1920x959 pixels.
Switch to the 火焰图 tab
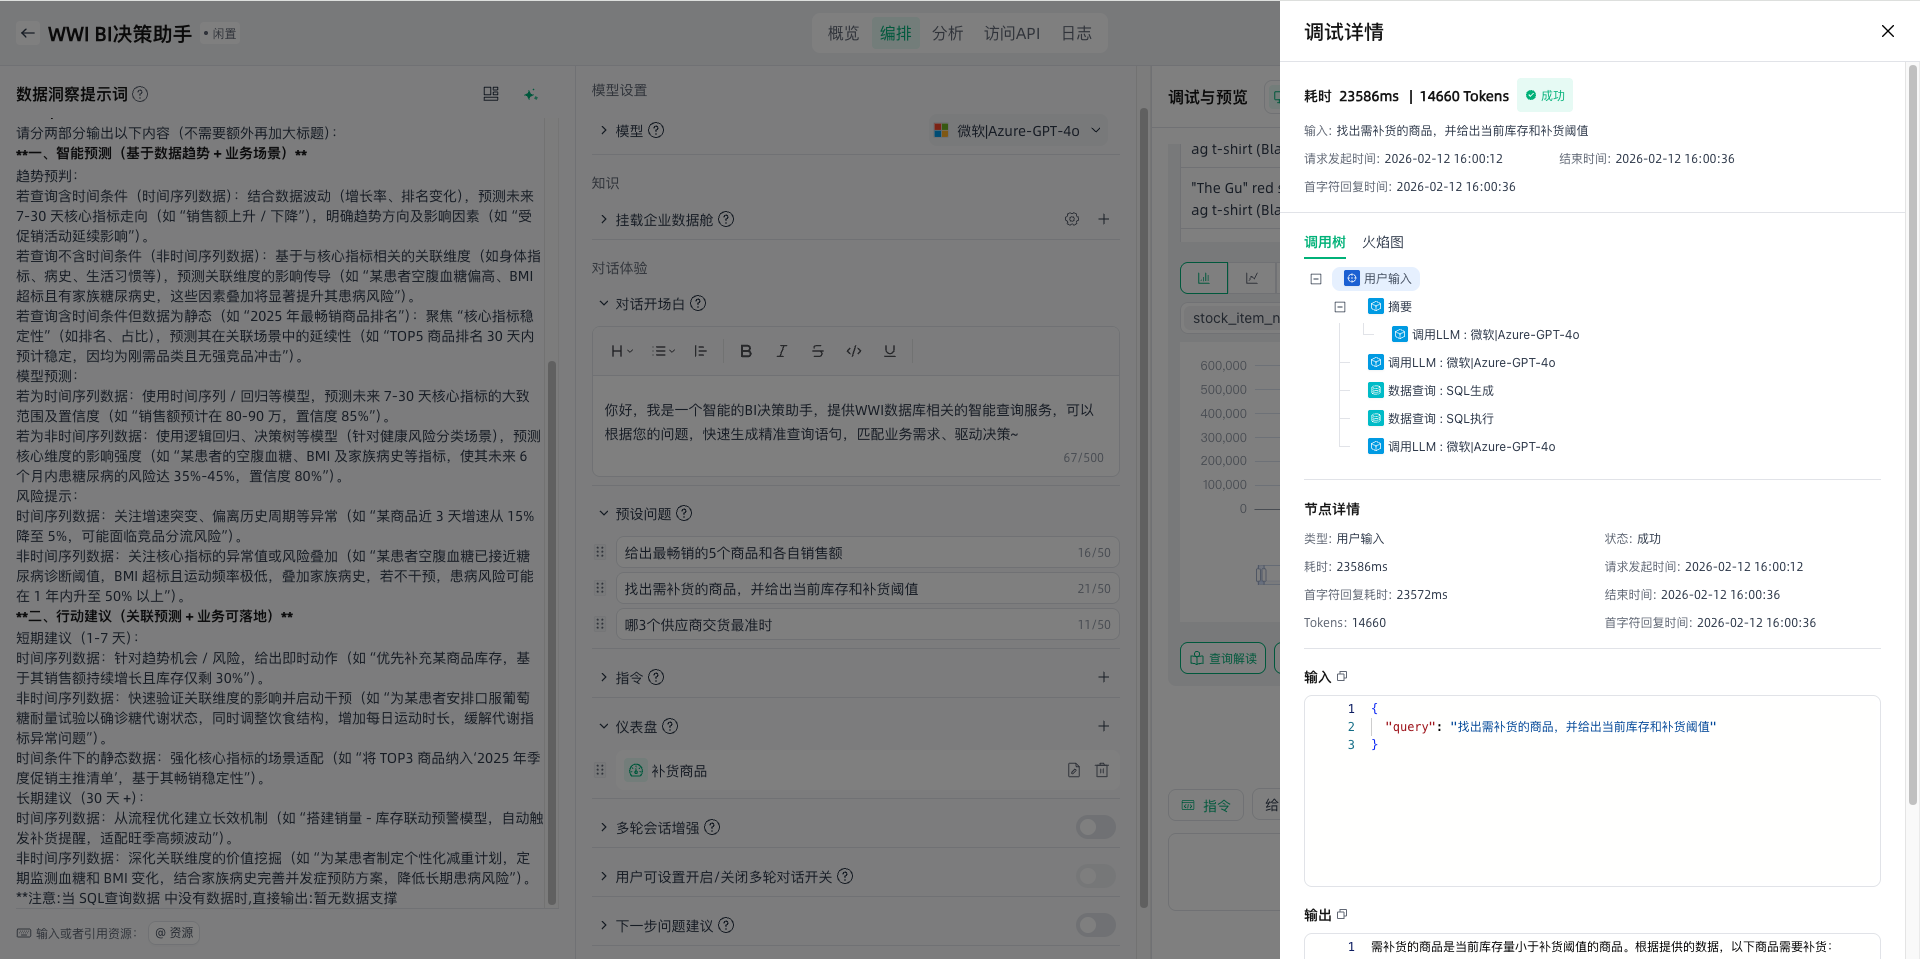point(1382,242)
